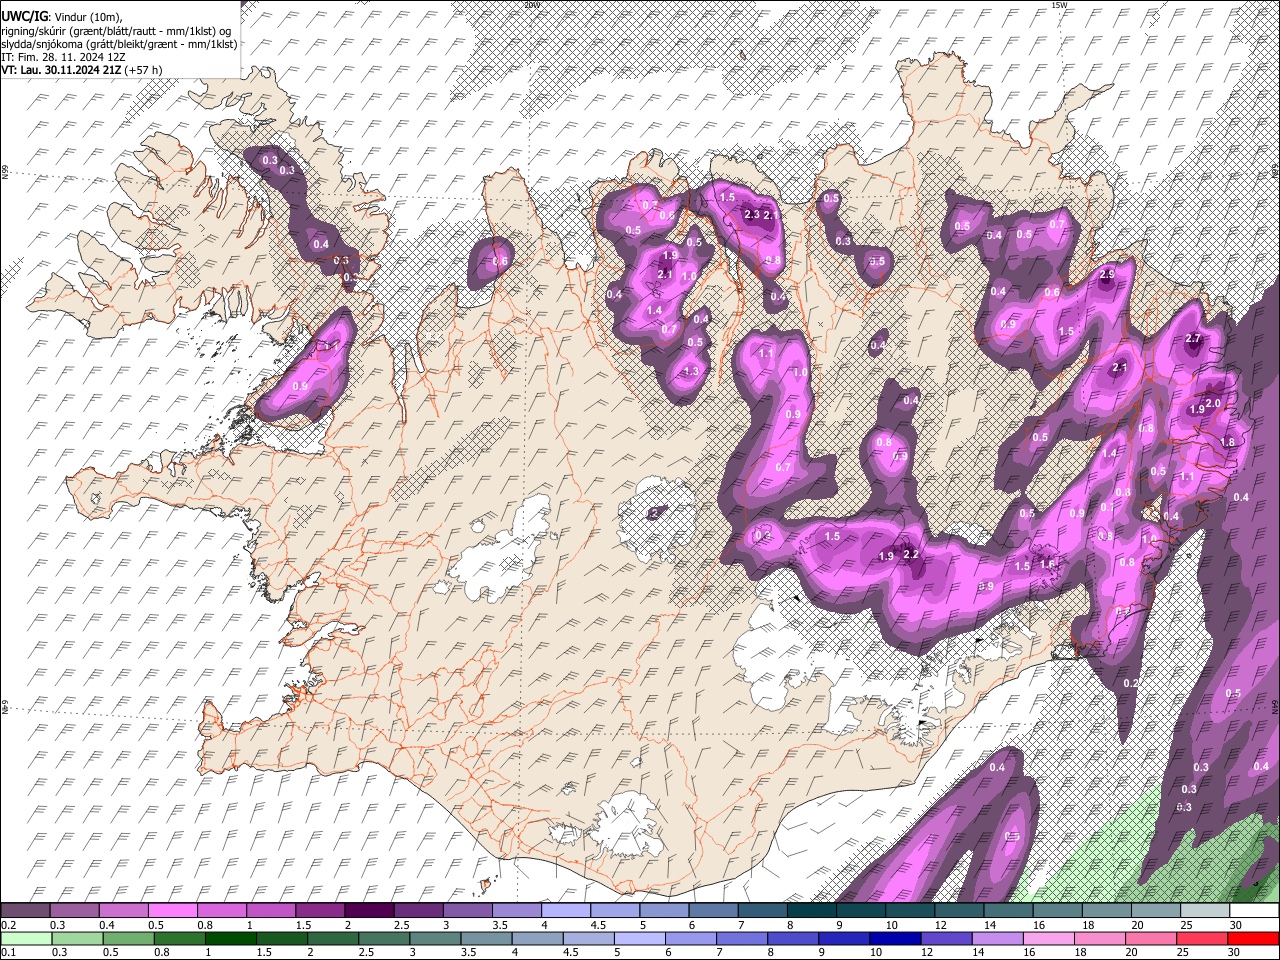Click the 'rigning/skúrir' legend description line

pos(116,31)
